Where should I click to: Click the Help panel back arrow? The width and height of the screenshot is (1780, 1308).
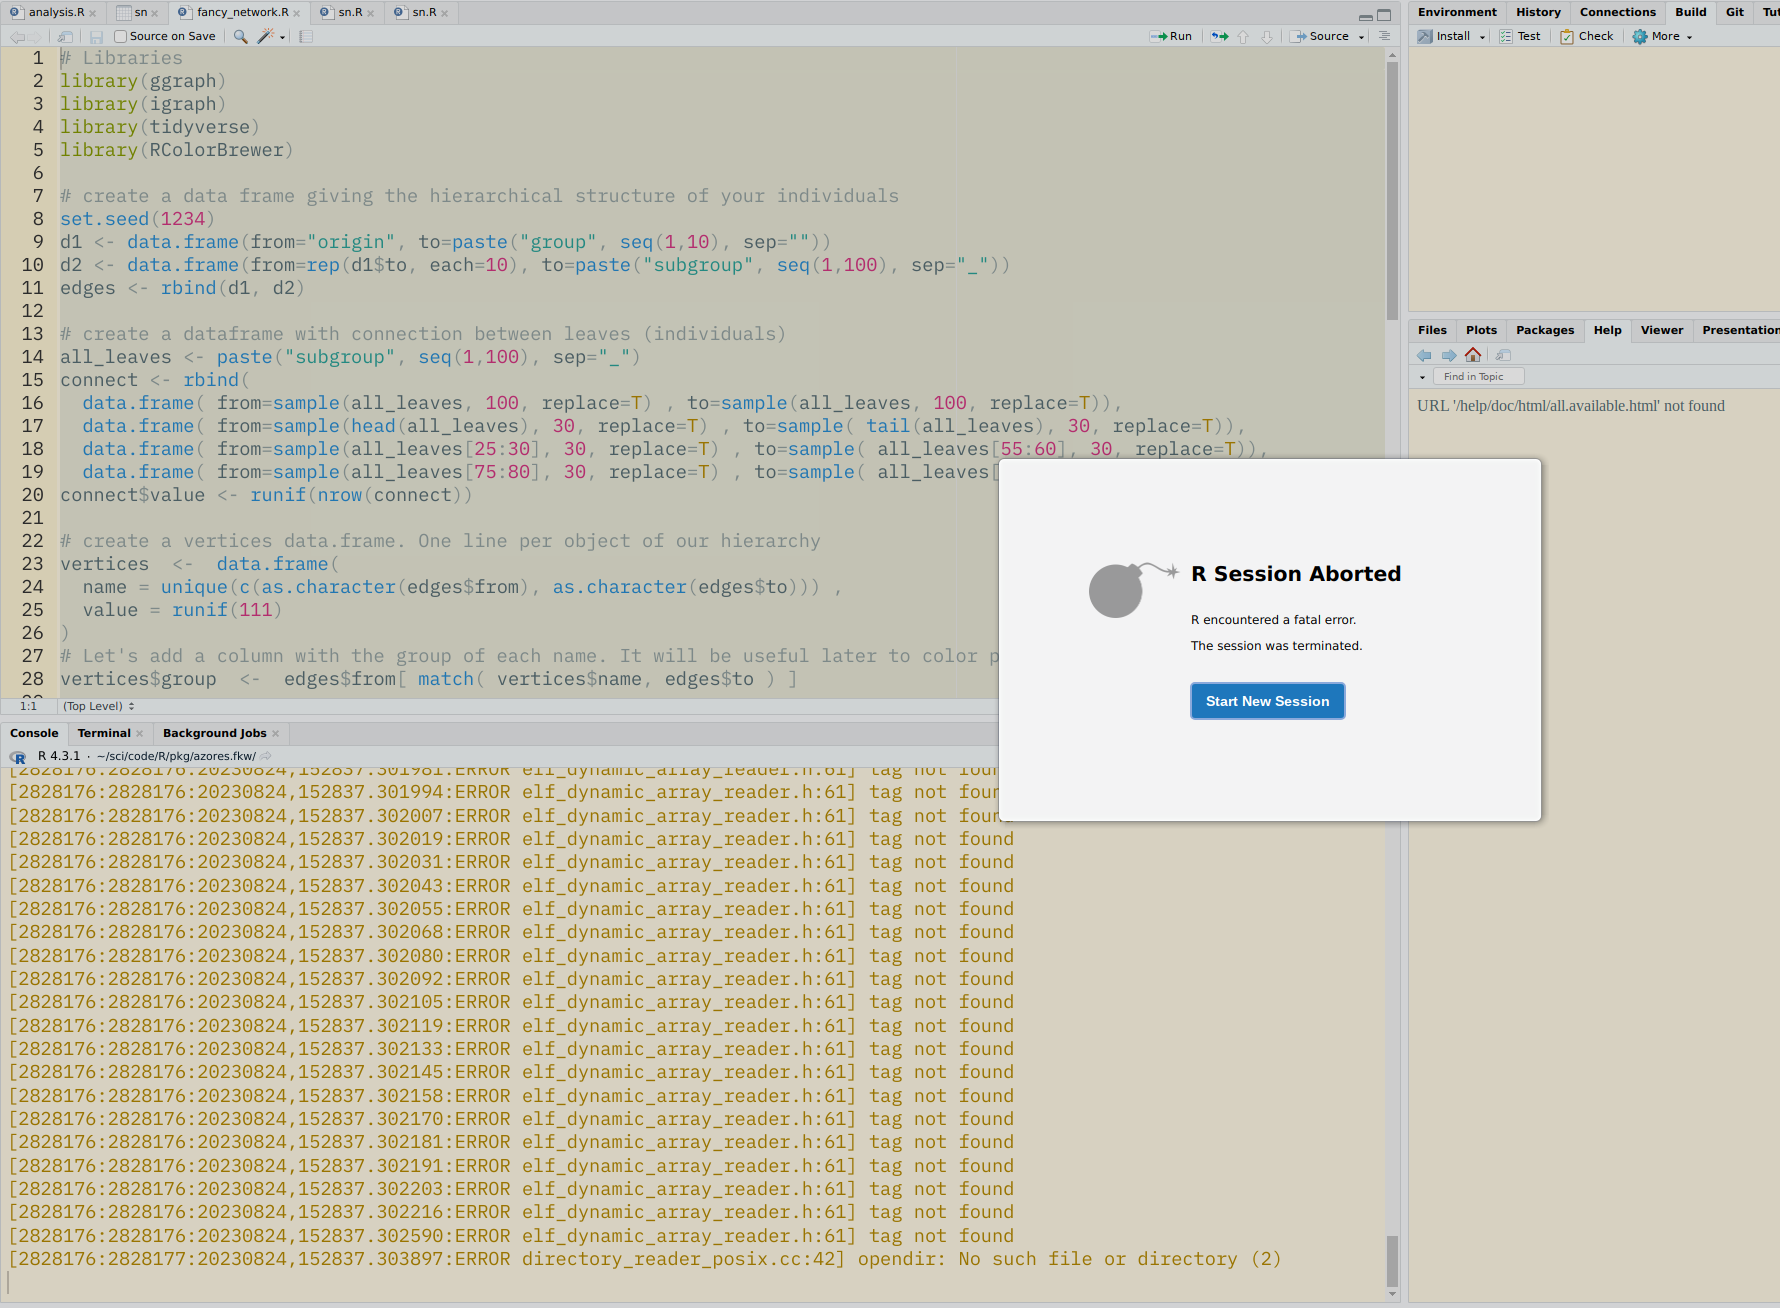1424,354
